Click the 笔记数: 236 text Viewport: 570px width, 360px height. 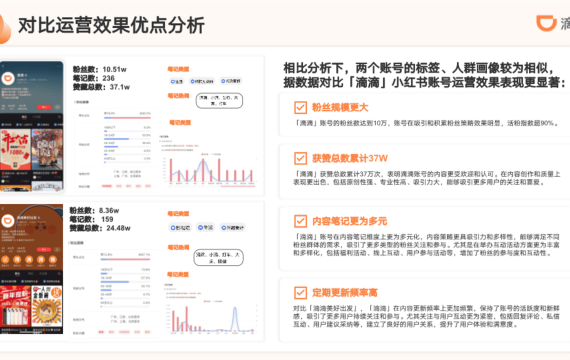point(93,78)
